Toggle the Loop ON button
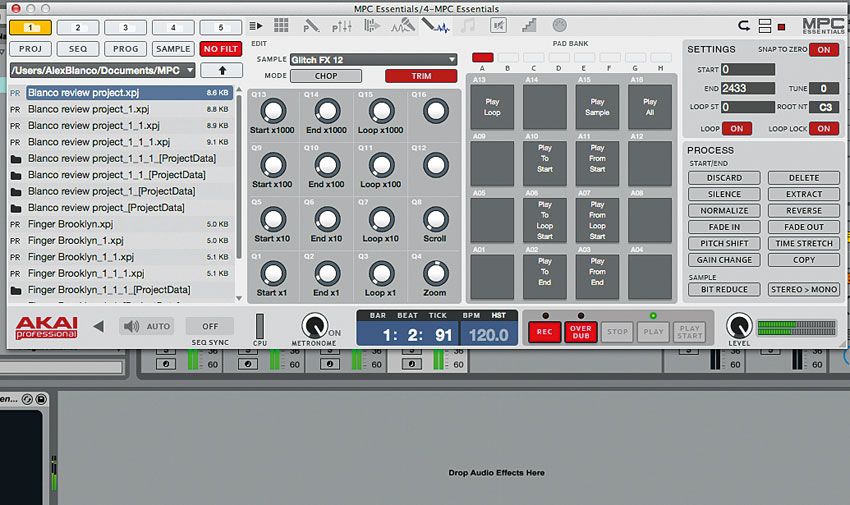This screenshot has width=850, height=505. [x=736, y=128]
